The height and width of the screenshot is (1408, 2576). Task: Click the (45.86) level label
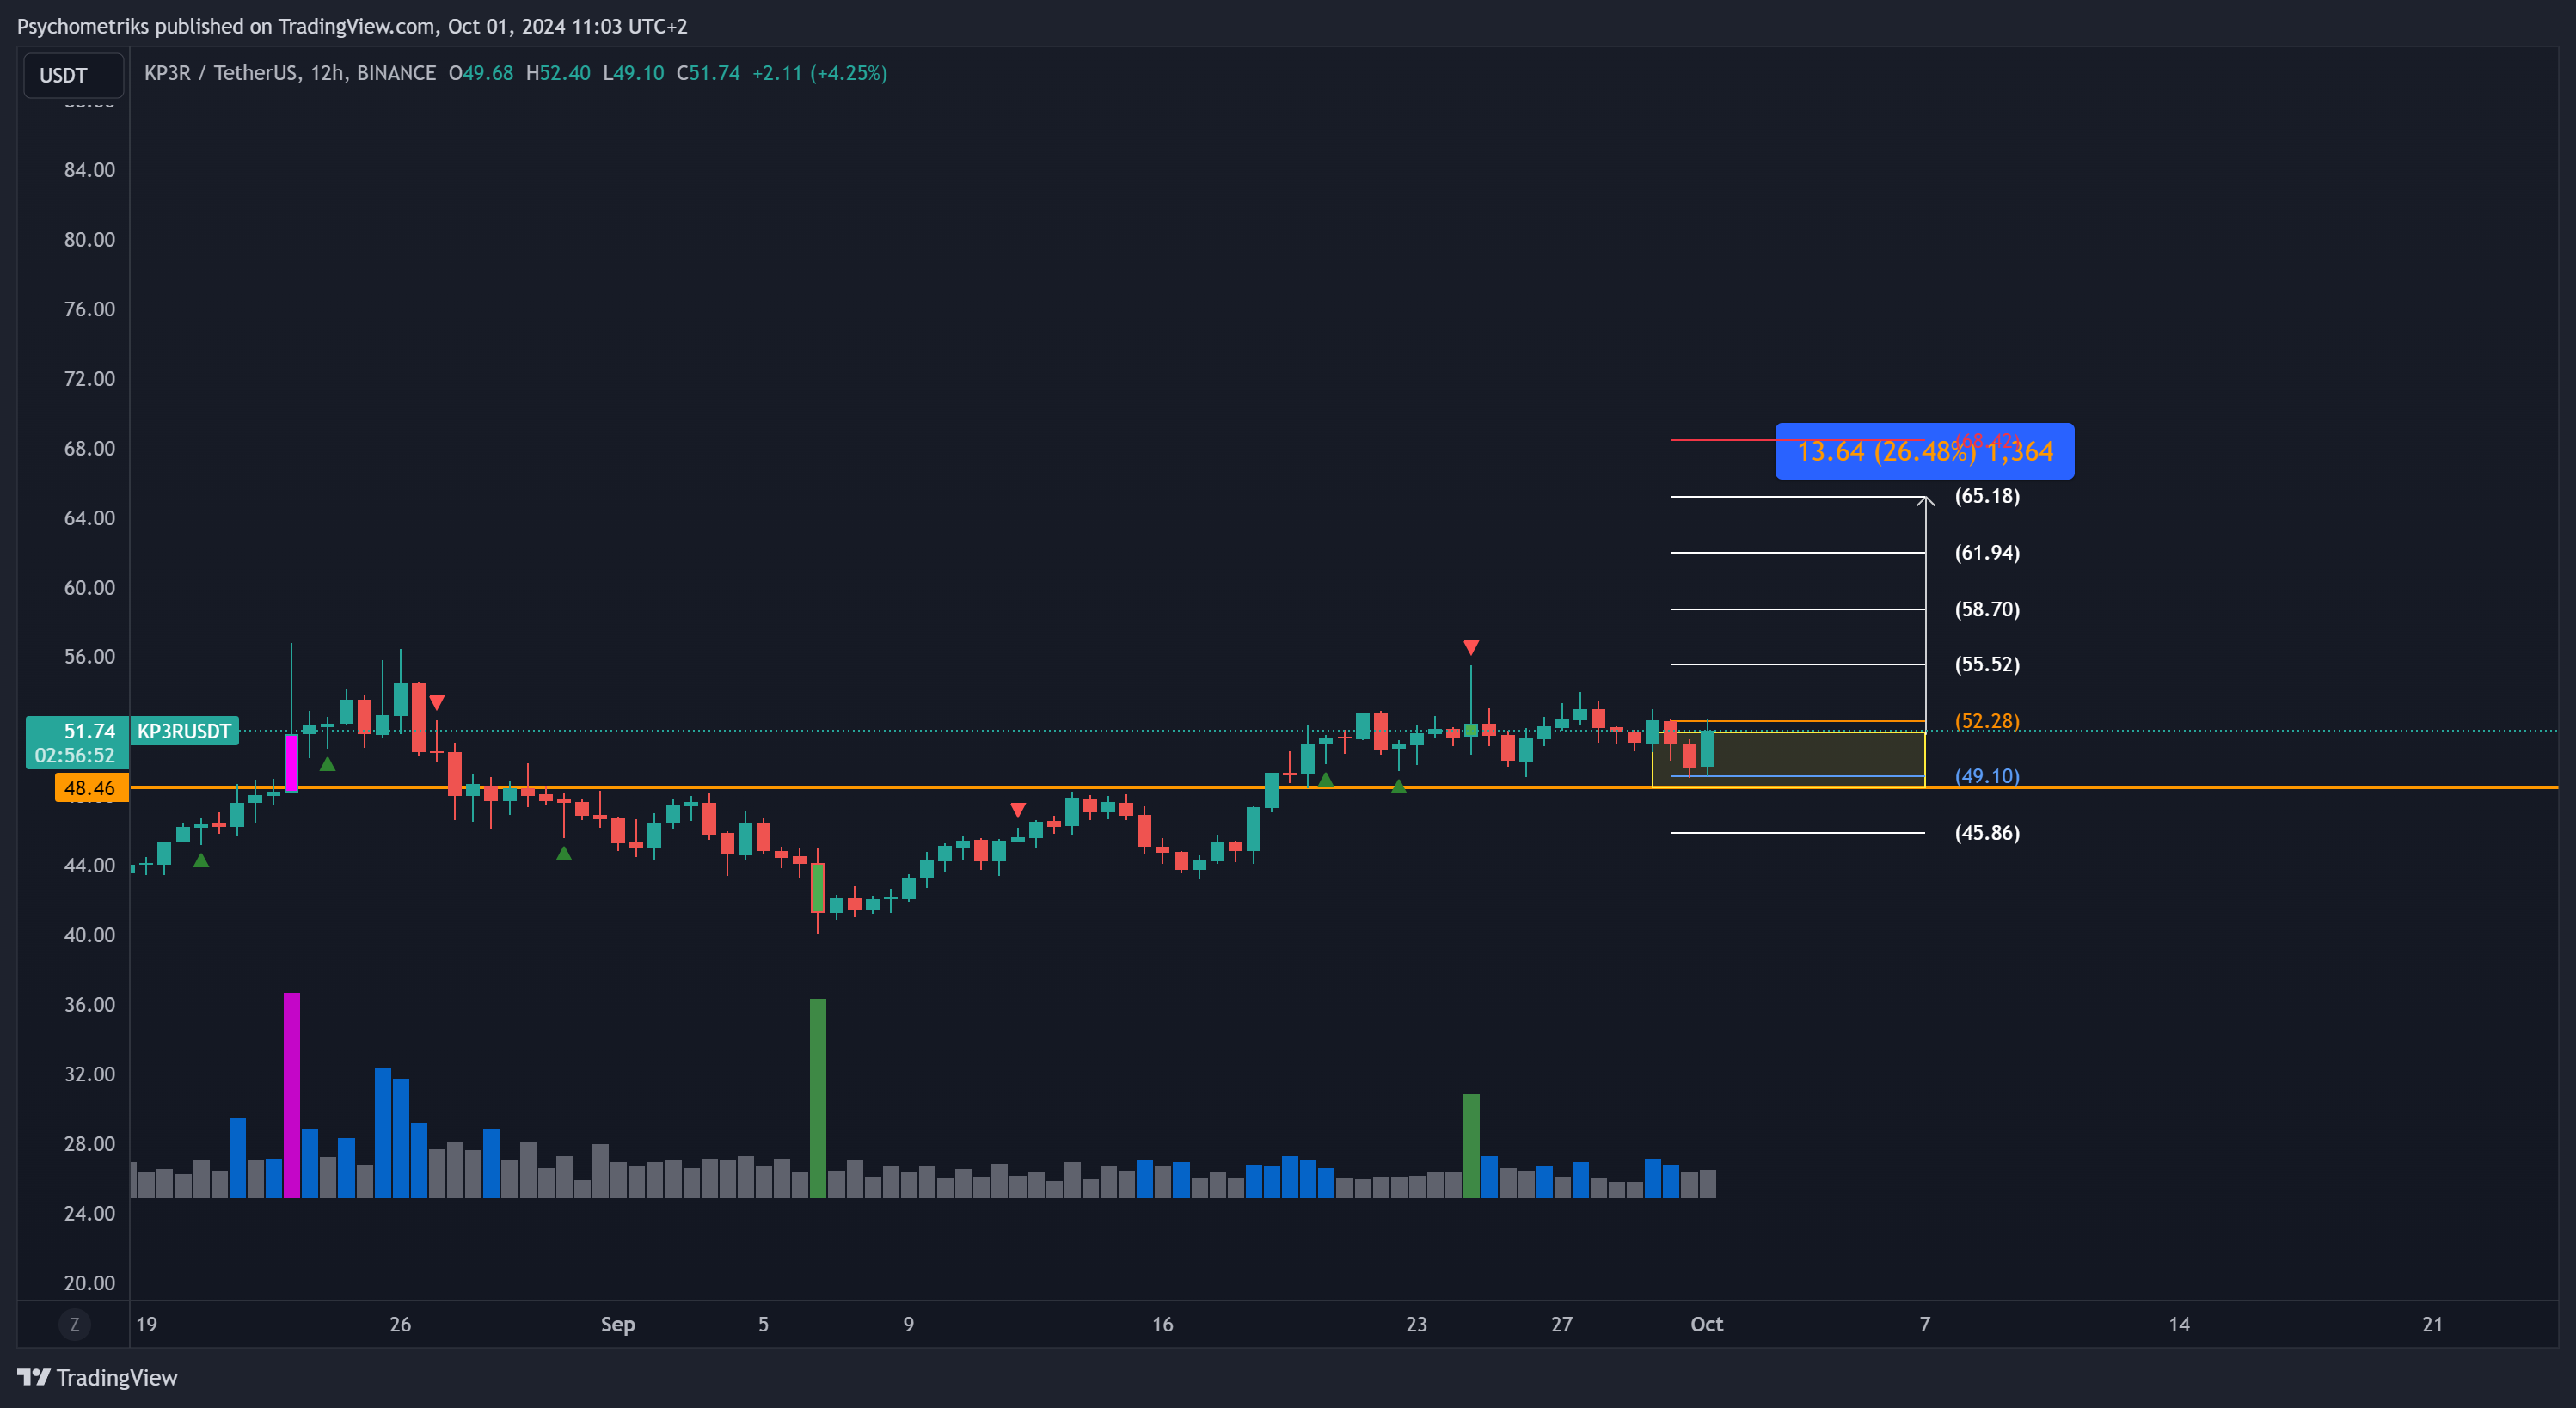[1987, 833]
